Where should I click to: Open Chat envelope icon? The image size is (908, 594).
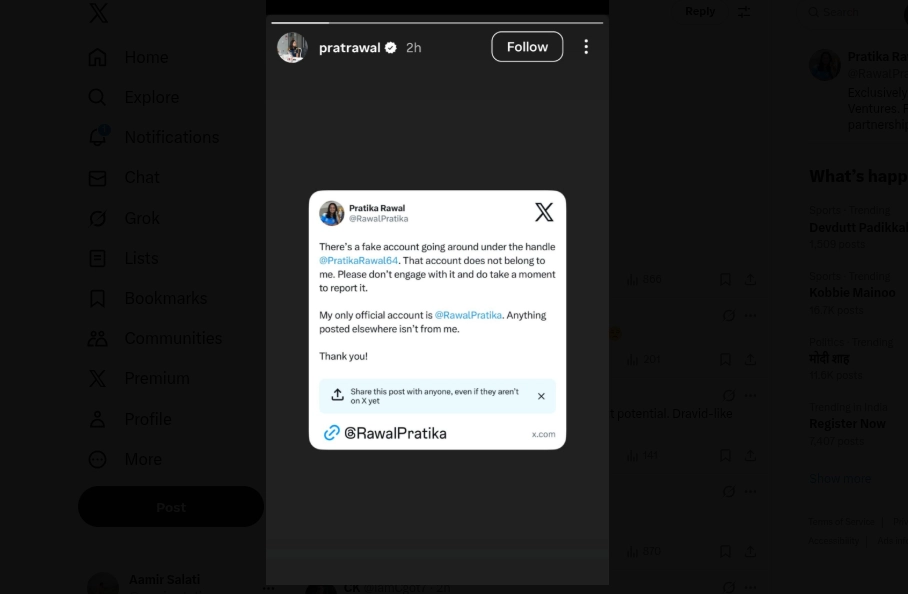coord(98,178)
